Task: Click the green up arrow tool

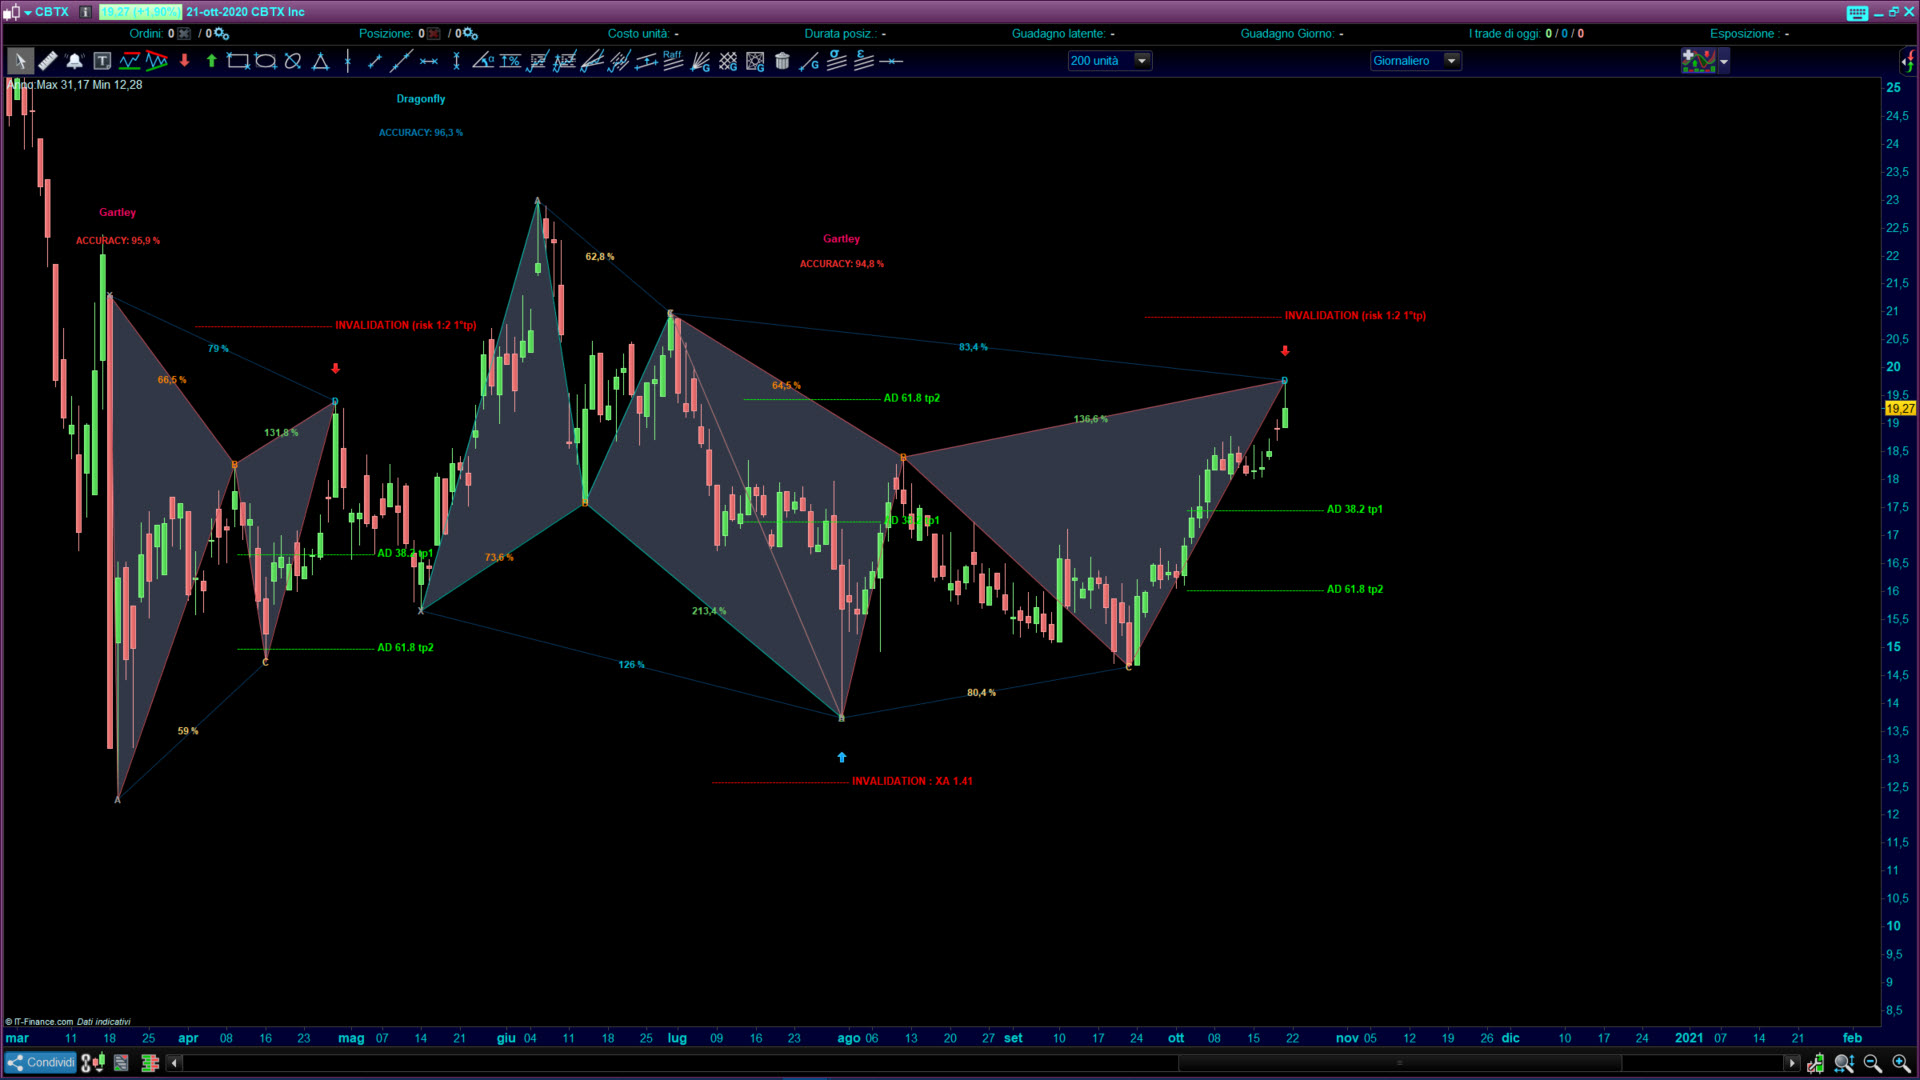Action: [211, 61]
